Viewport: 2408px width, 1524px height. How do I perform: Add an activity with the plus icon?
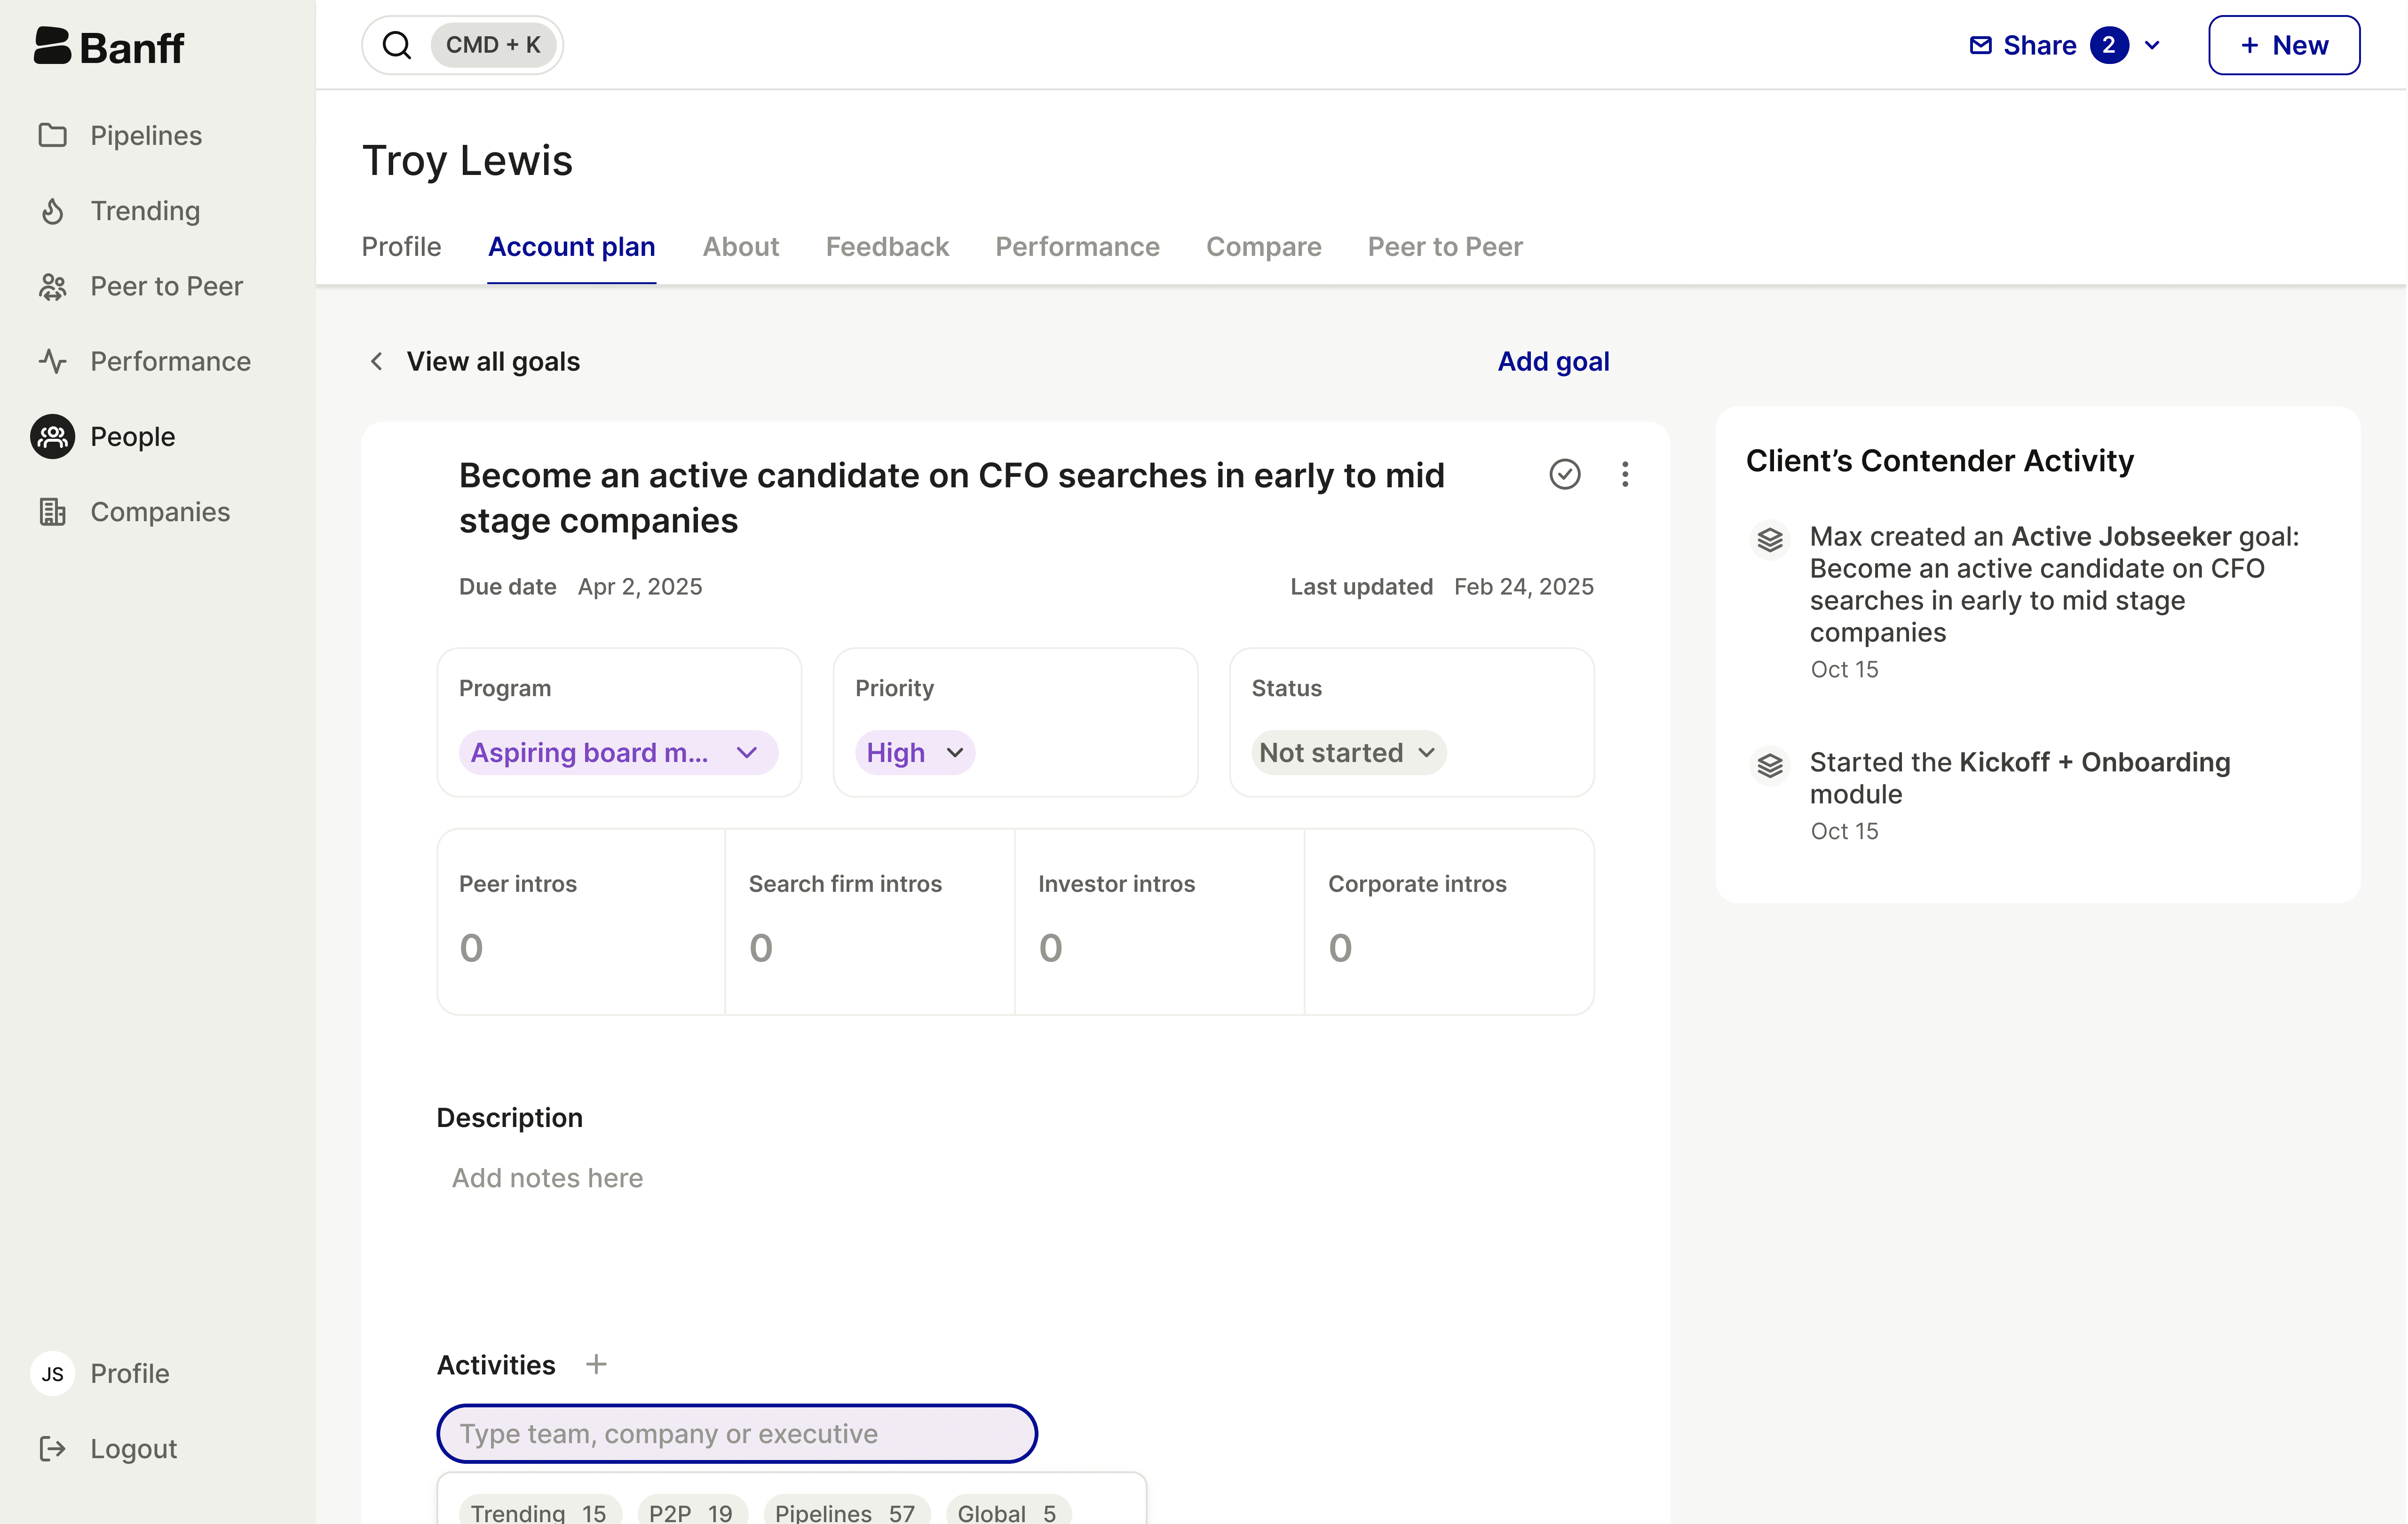point(596,1364)
